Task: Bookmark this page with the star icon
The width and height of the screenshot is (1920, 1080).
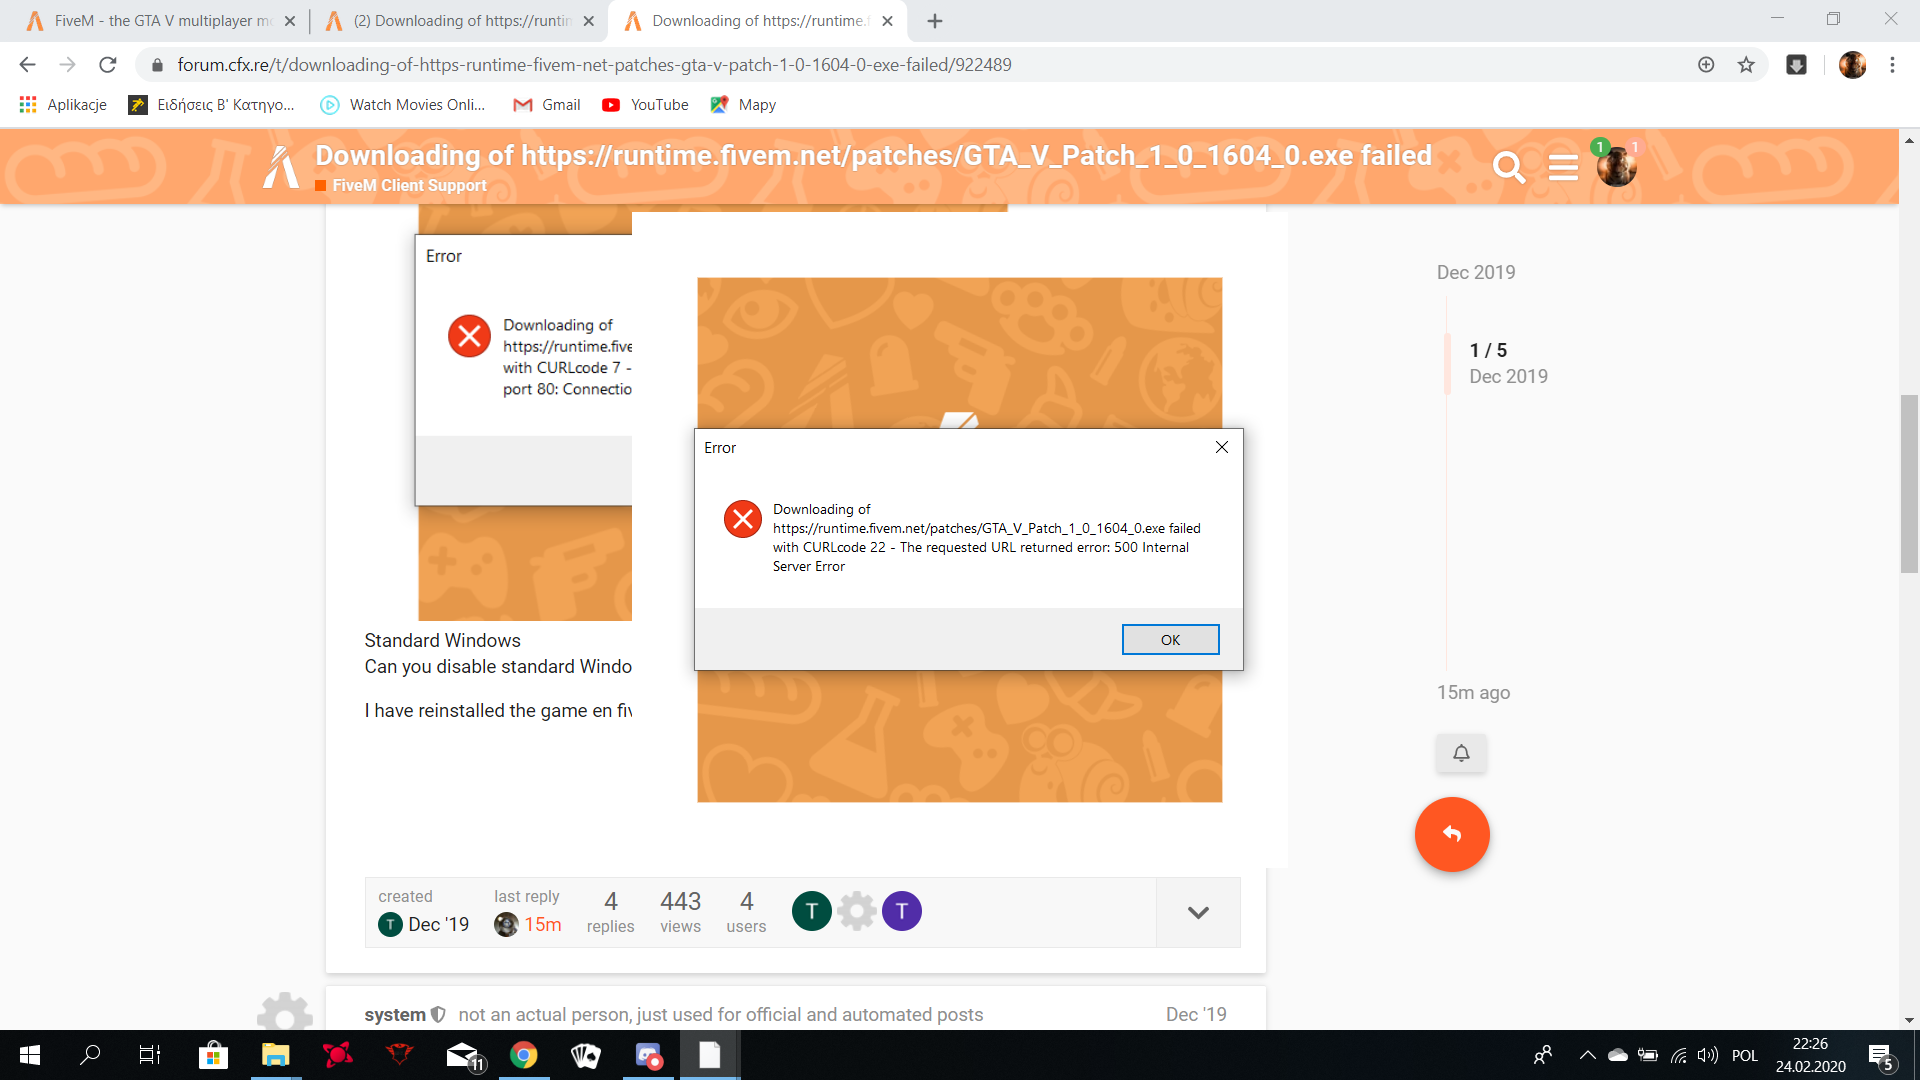Action: 1746,64
